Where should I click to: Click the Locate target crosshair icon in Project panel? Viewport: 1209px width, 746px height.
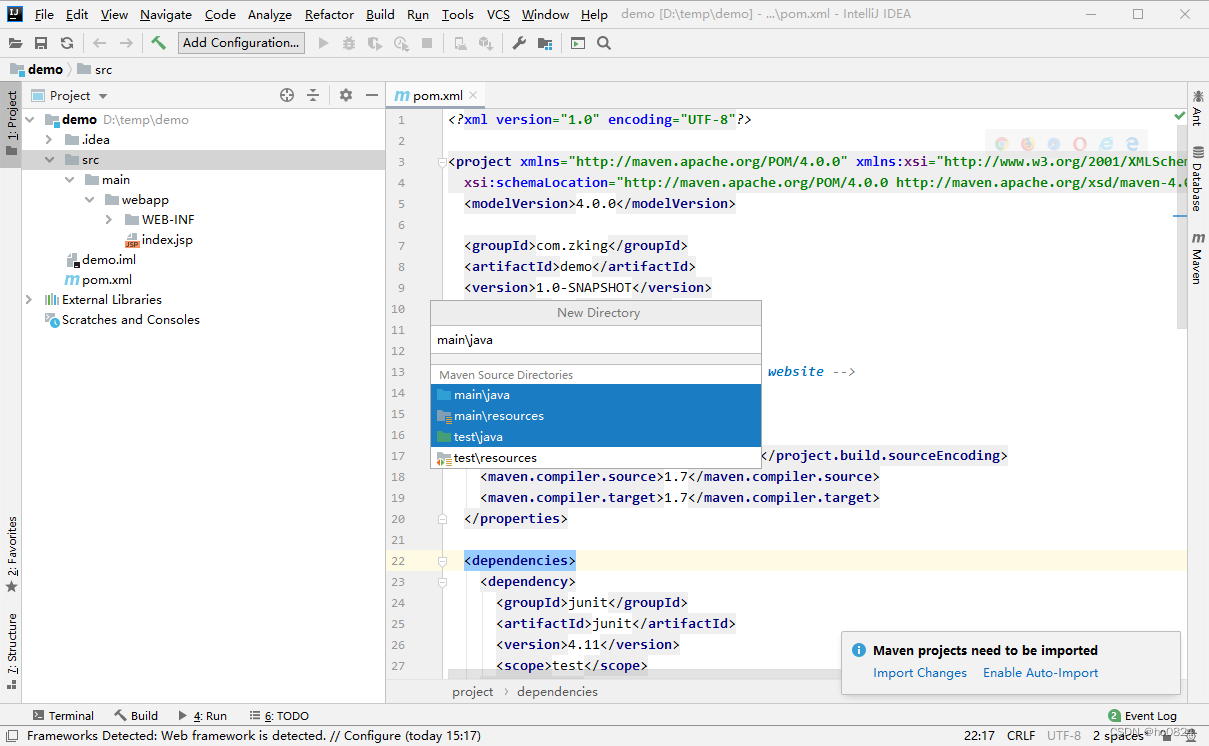click(x=287, y=95)
